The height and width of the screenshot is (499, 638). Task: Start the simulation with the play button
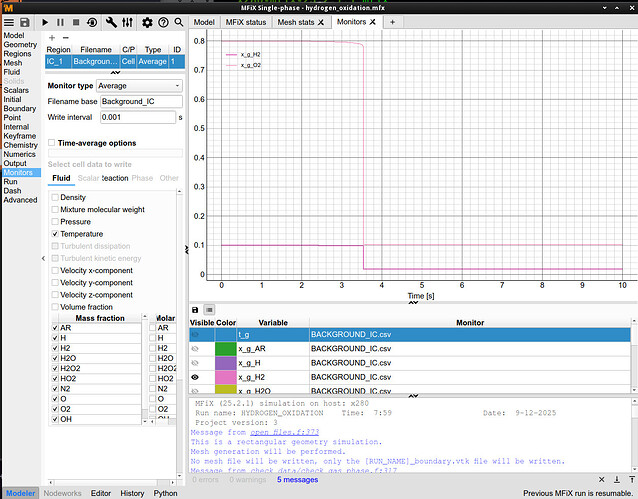tap(45, 23)
